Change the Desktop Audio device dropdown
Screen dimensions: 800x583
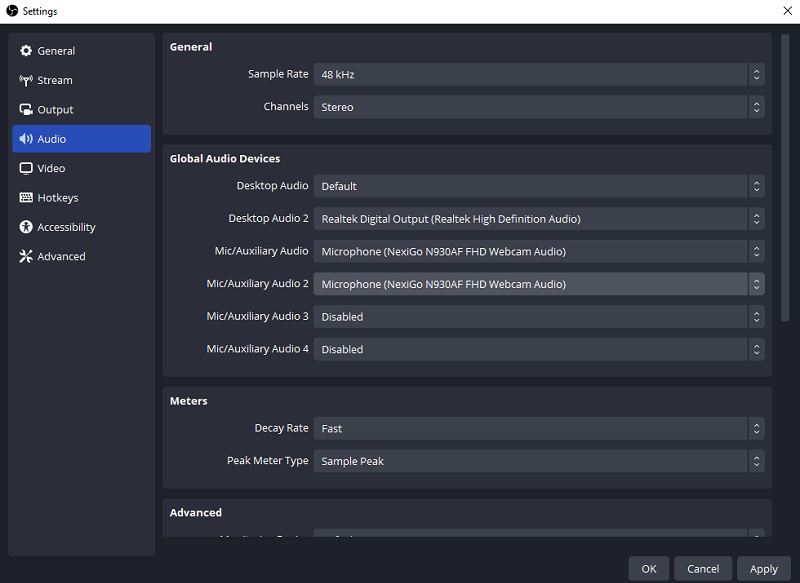pyautogui.click(x=538, y=185)
